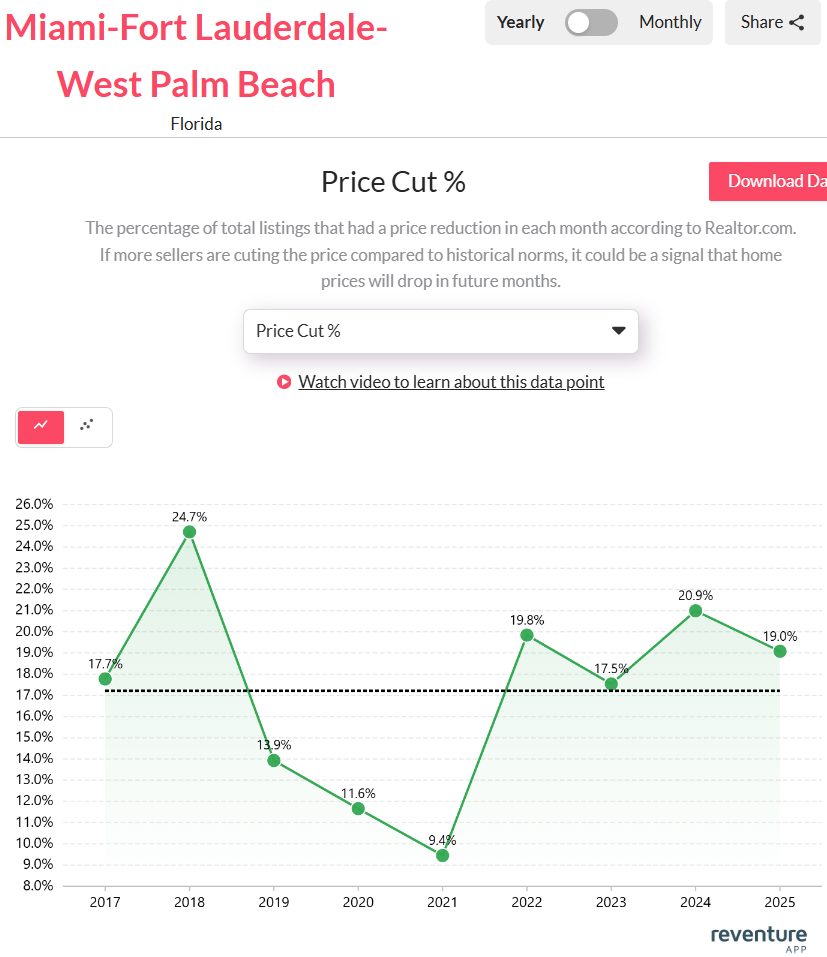Click the 20.9% data point for 2024

tap(695, 610)
